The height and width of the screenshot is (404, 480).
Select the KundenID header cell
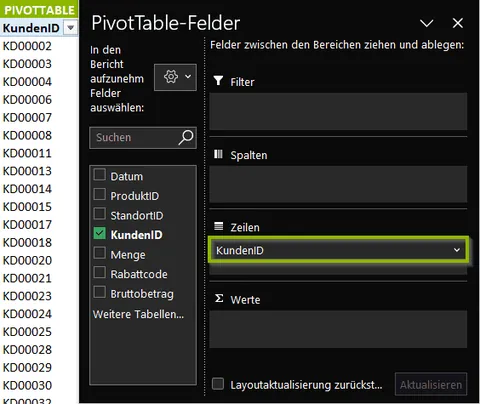tap(32, 28)
